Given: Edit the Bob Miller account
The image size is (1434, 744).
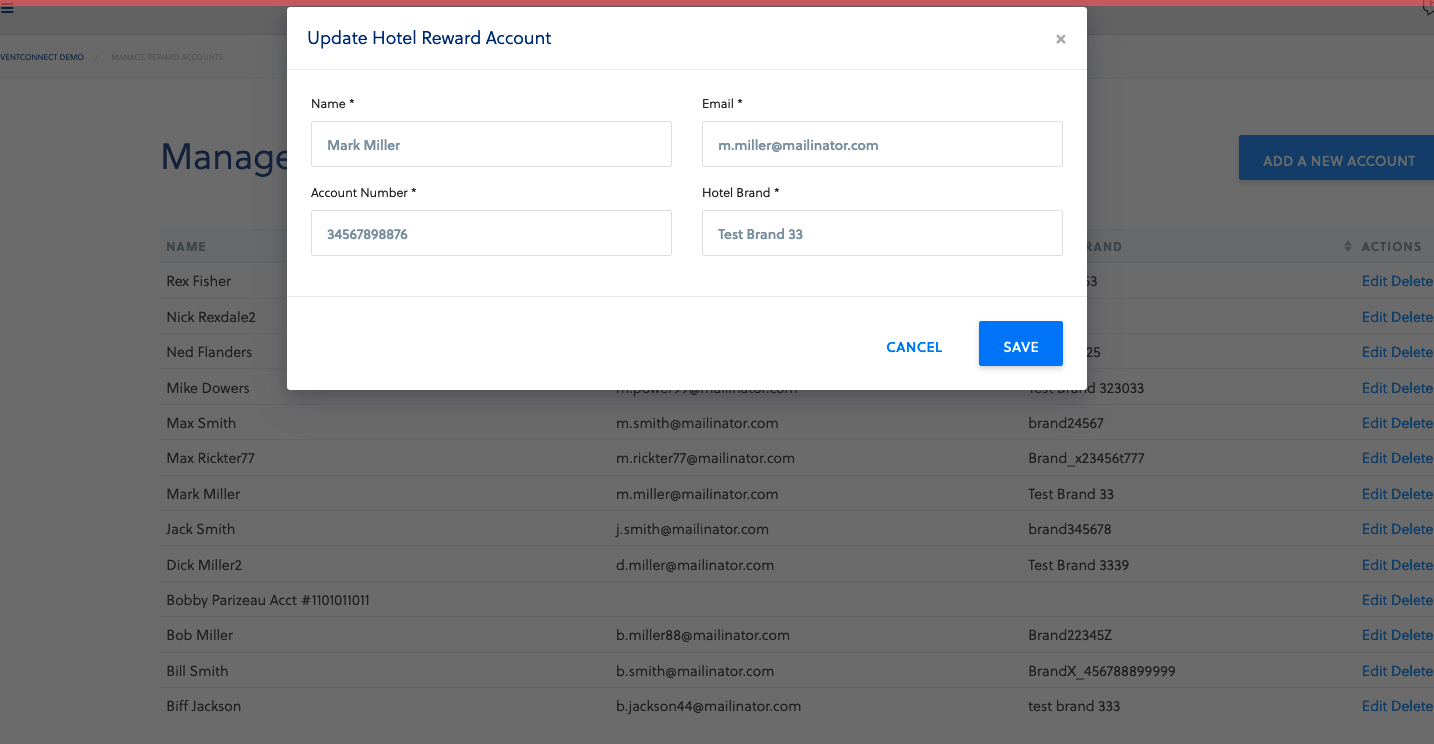Looking at the screenshot, I should coord(1374,635).
